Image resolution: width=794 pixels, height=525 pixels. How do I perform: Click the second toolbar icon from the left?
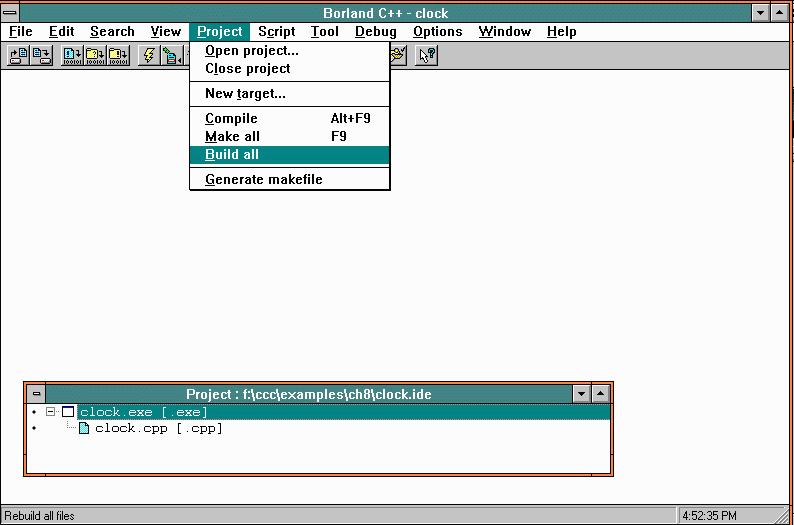tap(41, 56)
